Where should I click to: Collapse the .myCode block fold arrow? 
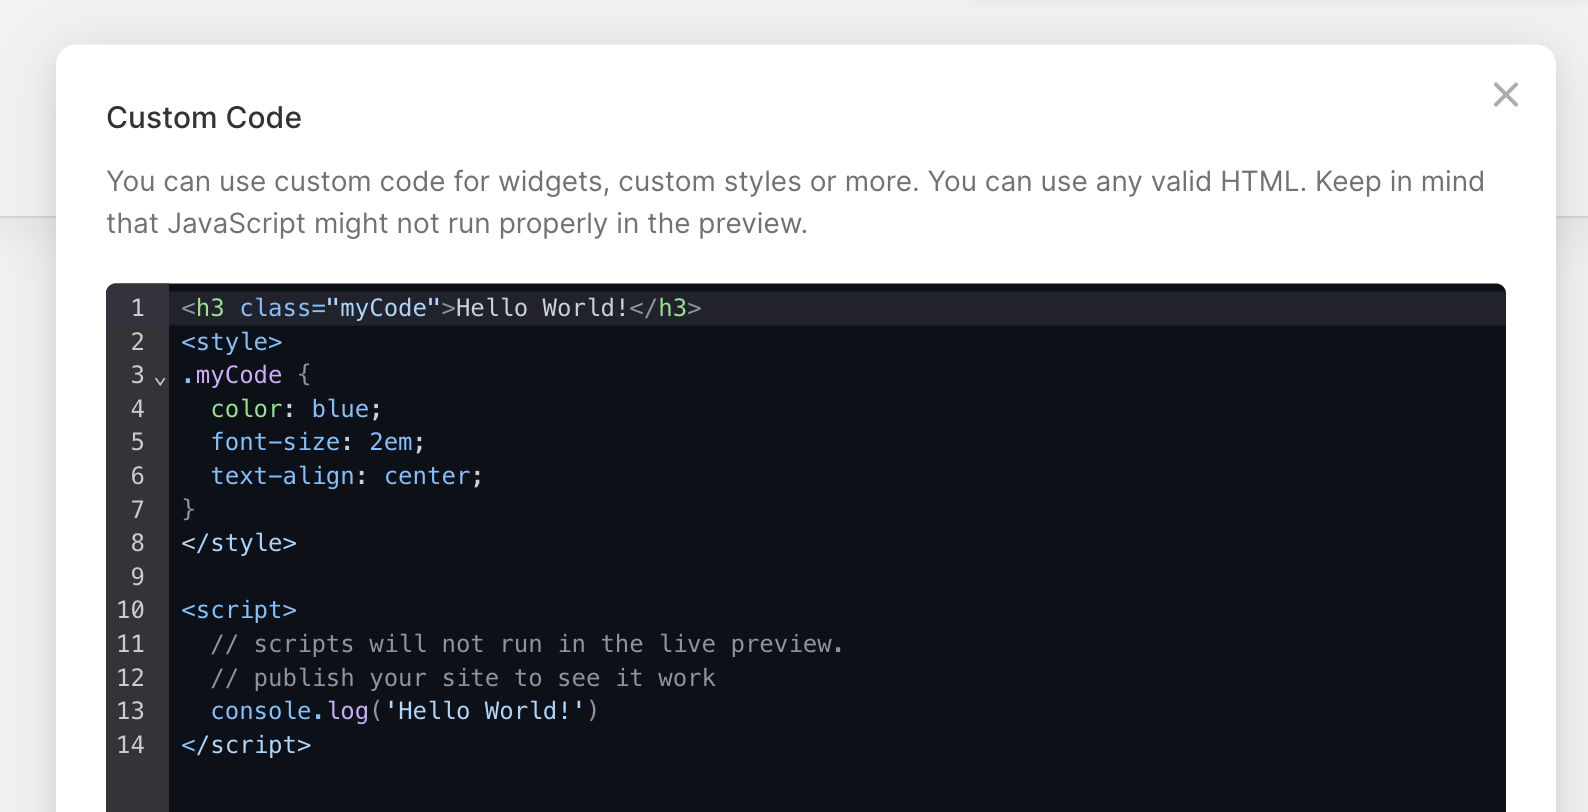point(160,379)
